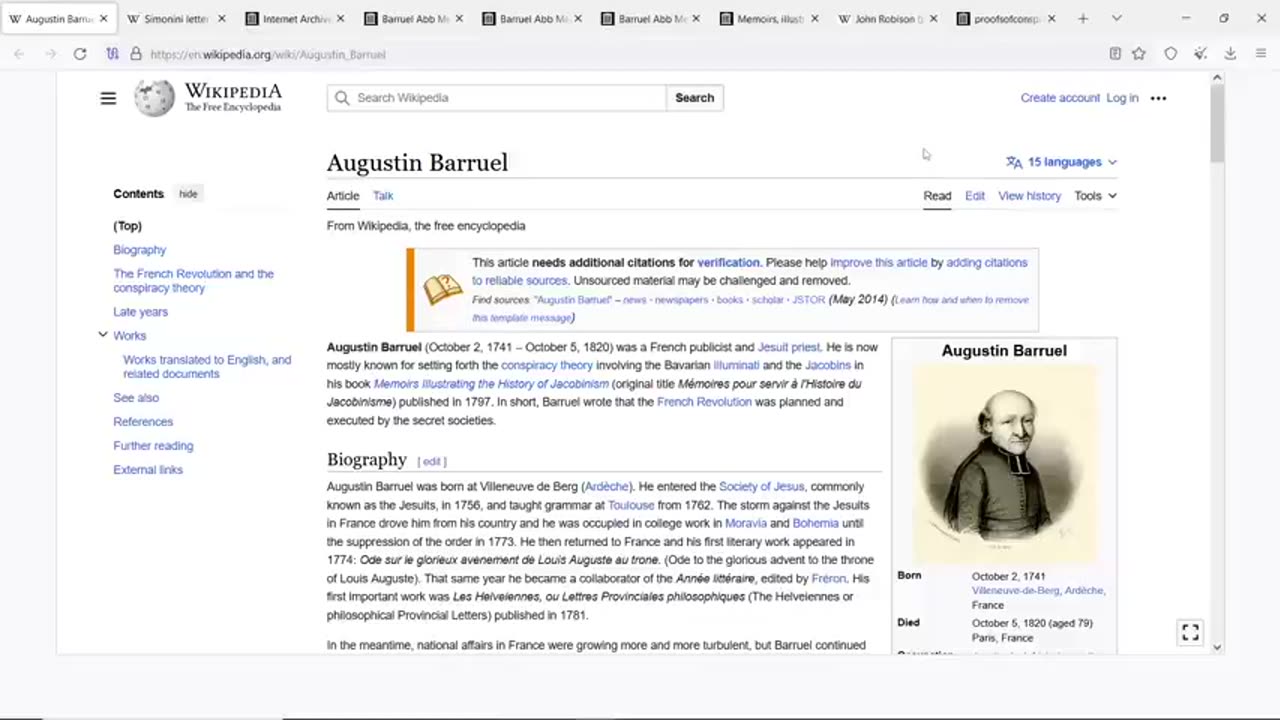Select the Article tab
Screen dimensions: 1280x720
(x=343, y=196)
